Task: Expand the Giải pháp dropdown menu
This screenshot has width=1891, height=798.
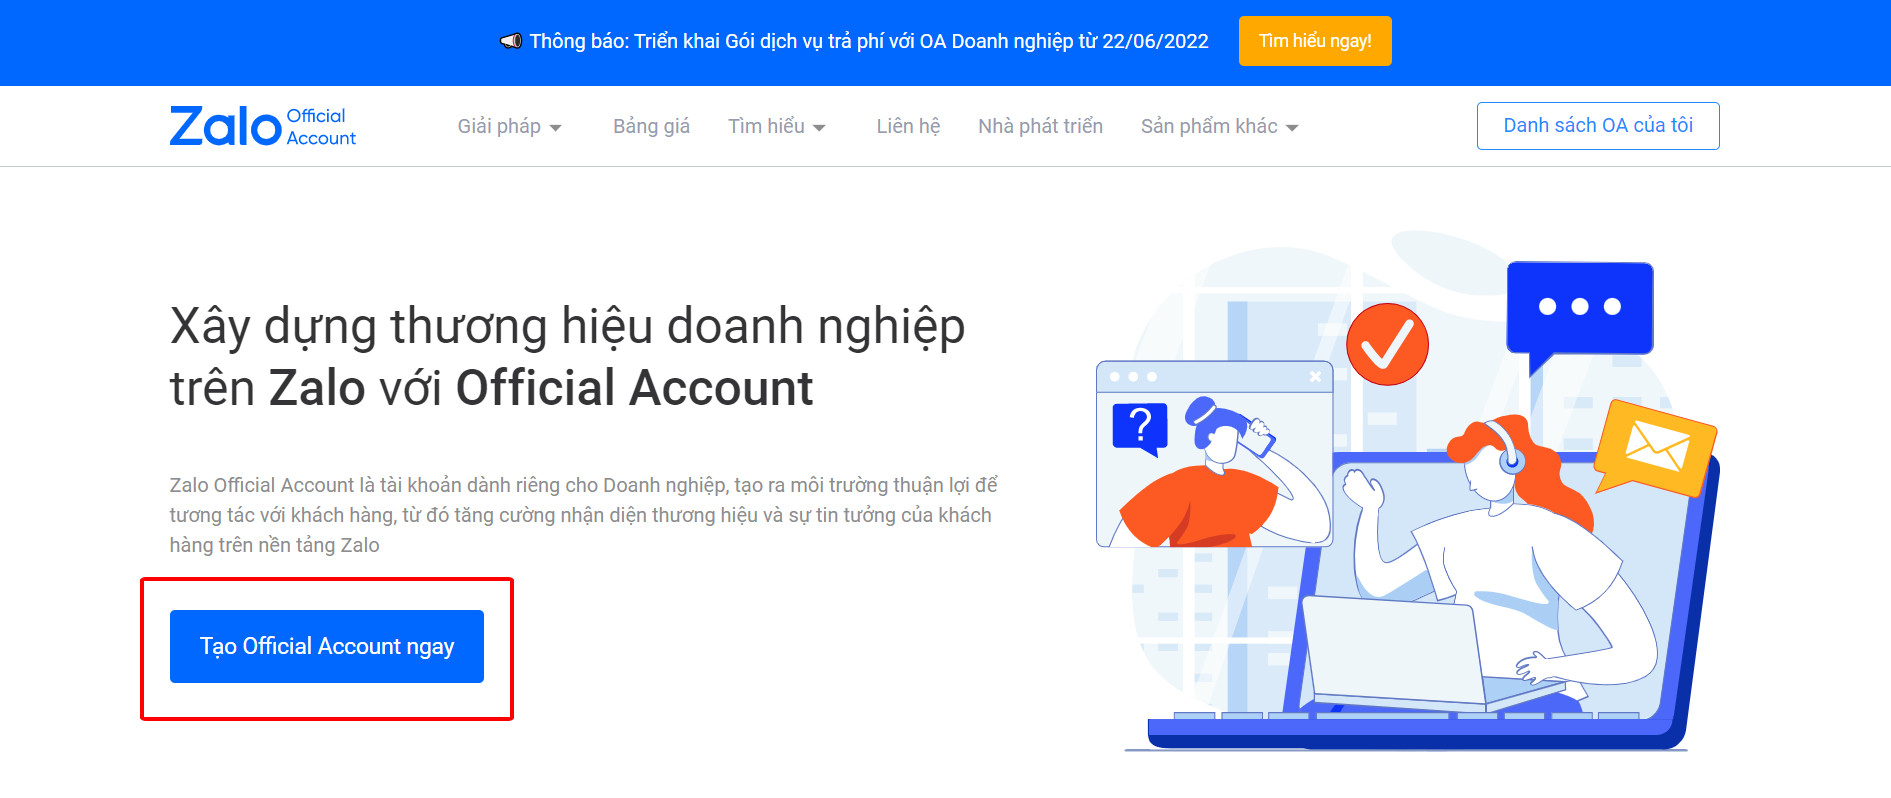Action: point(509,126)
